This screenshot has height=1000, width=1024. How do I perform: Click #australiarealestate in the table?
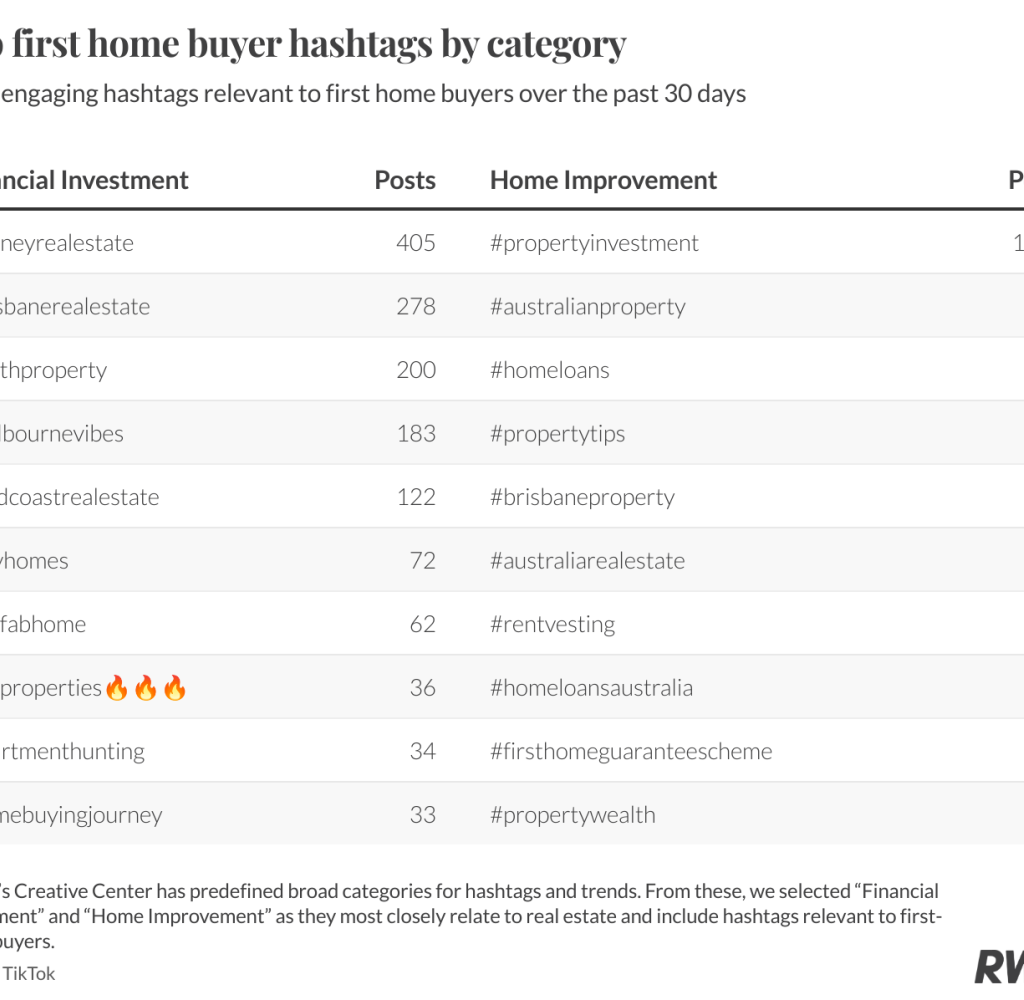tap(588, 561)
